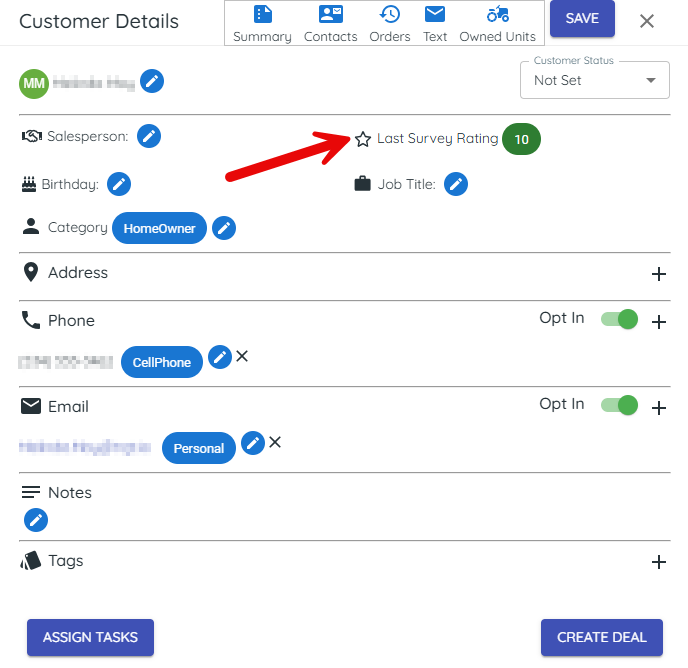
Task: Click the SAVE button
Action: click(582, 19)
